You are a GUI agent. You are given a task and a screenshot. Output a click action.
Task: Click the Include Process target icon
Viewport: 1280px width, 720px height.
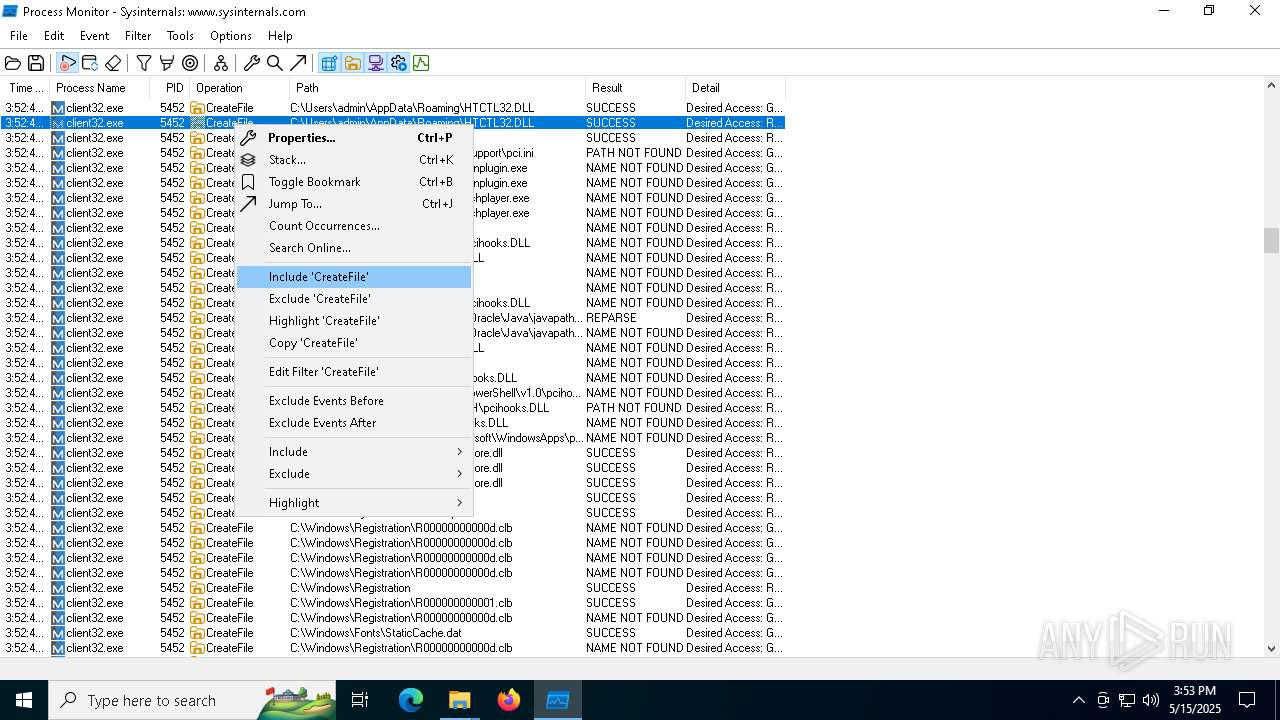pos(189,63)
